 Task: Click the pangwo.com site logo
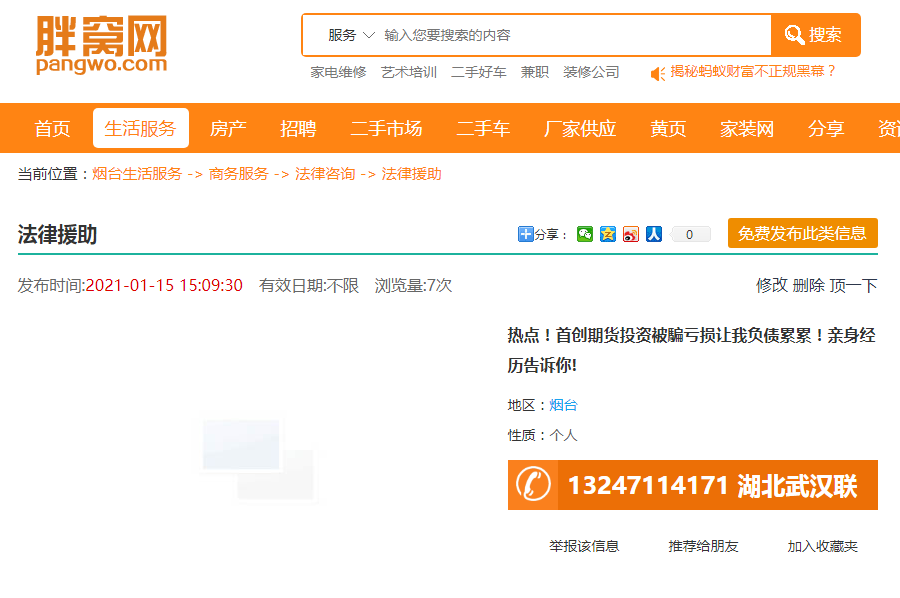pyautogui.click(x=102, y=45)
